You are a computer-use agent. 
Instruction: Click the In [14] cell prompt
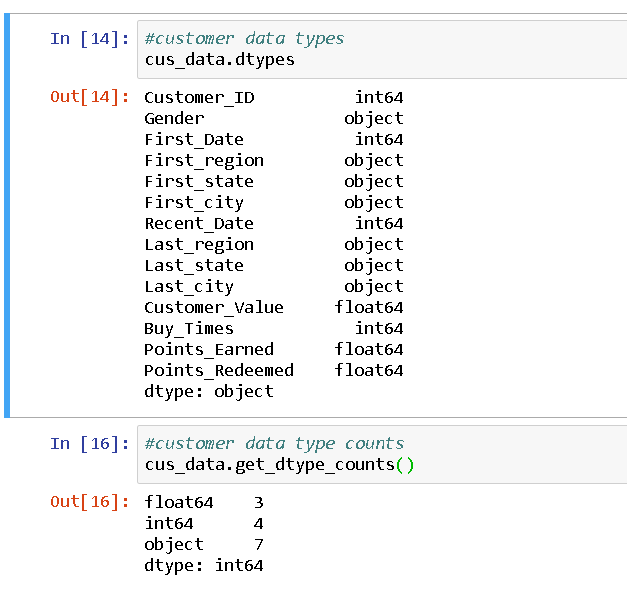90,39
